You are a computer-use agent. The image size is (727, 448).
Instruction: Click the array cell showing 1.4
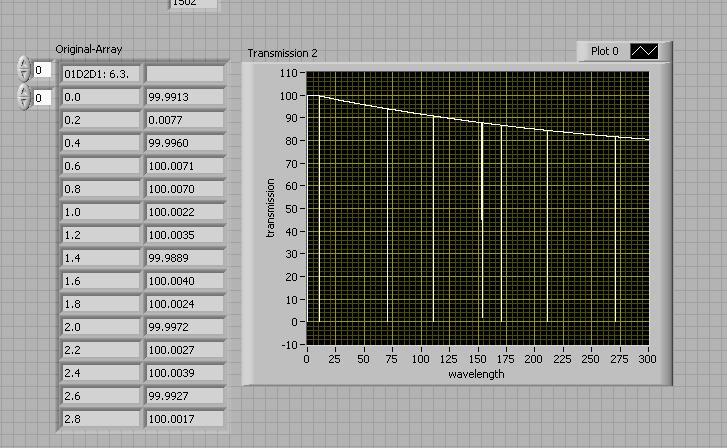click(x=101, y=258)
